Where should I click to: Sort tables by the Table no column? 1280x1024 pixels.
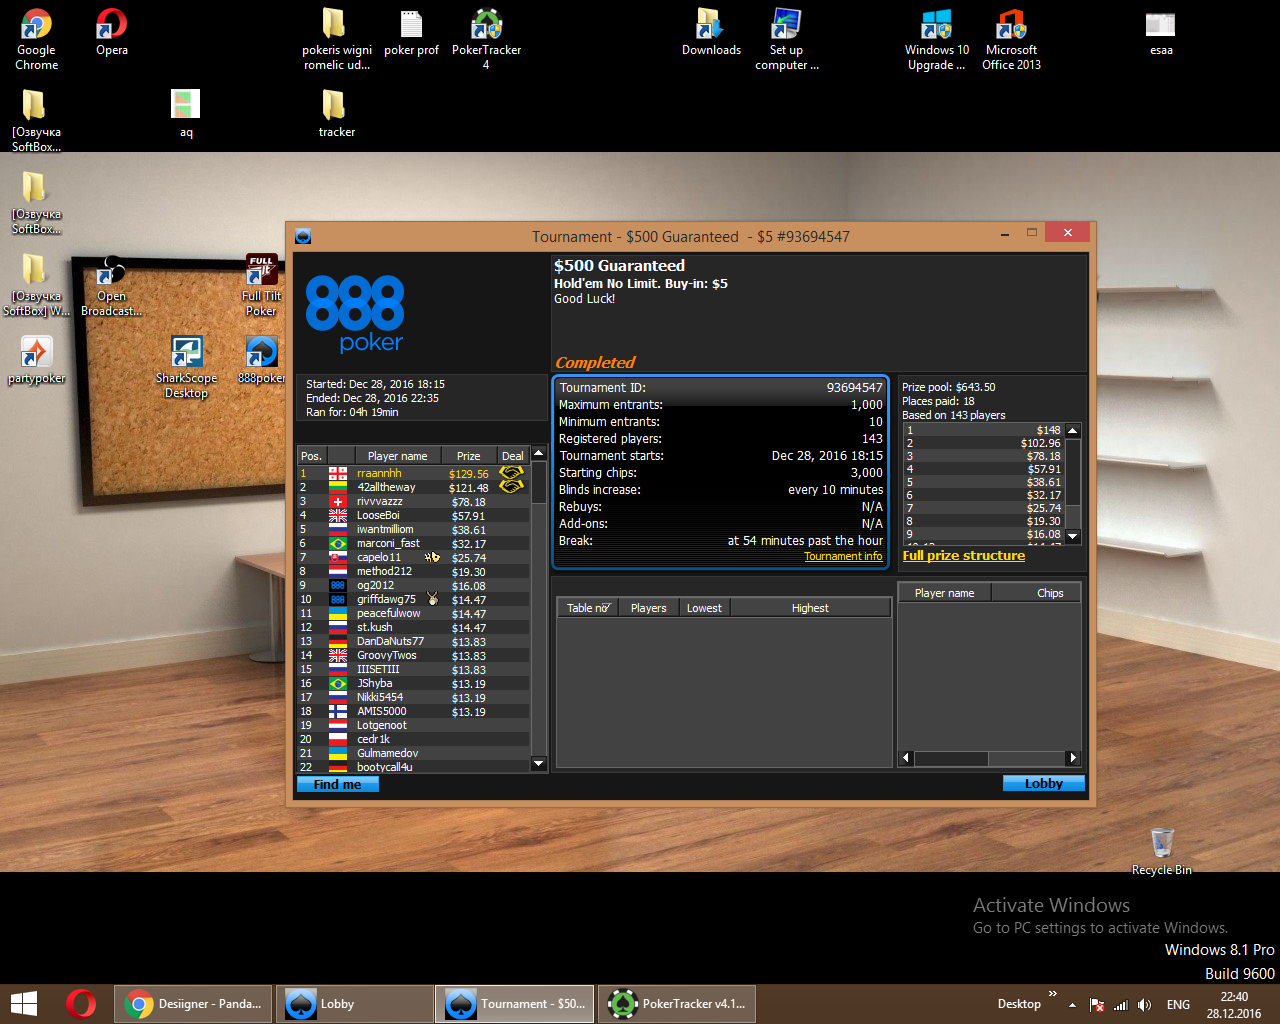[588, 608]
